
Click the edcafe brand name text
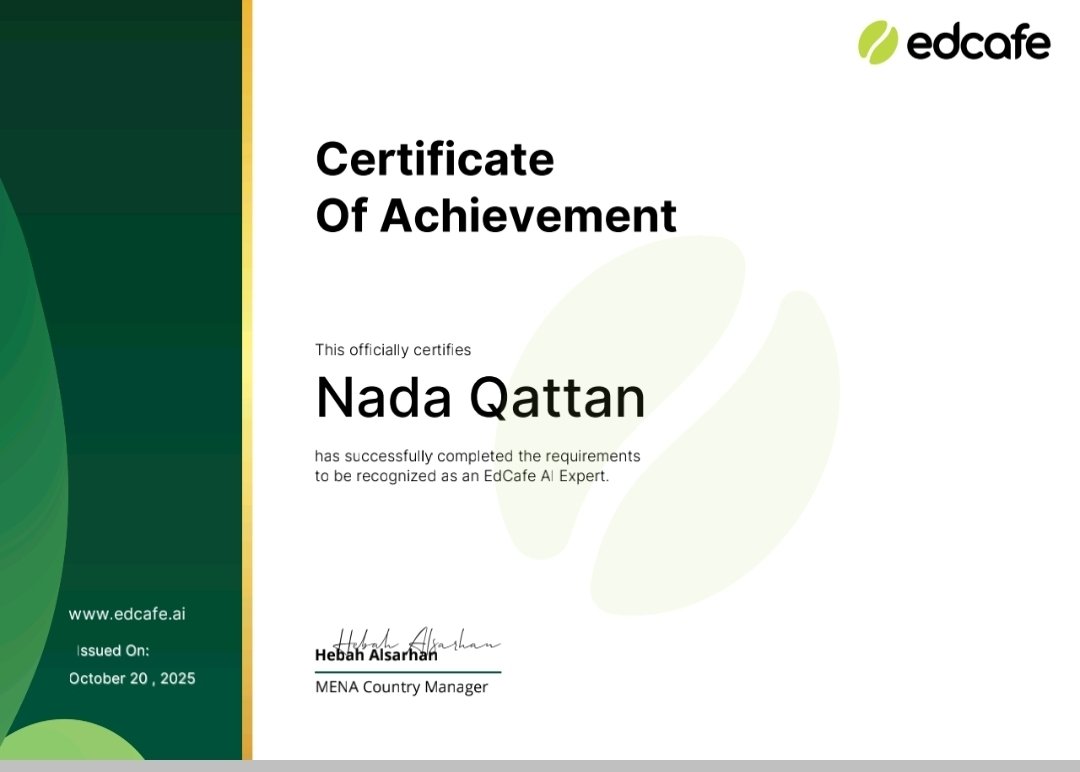pyautogui.click(x=978, y=43)
